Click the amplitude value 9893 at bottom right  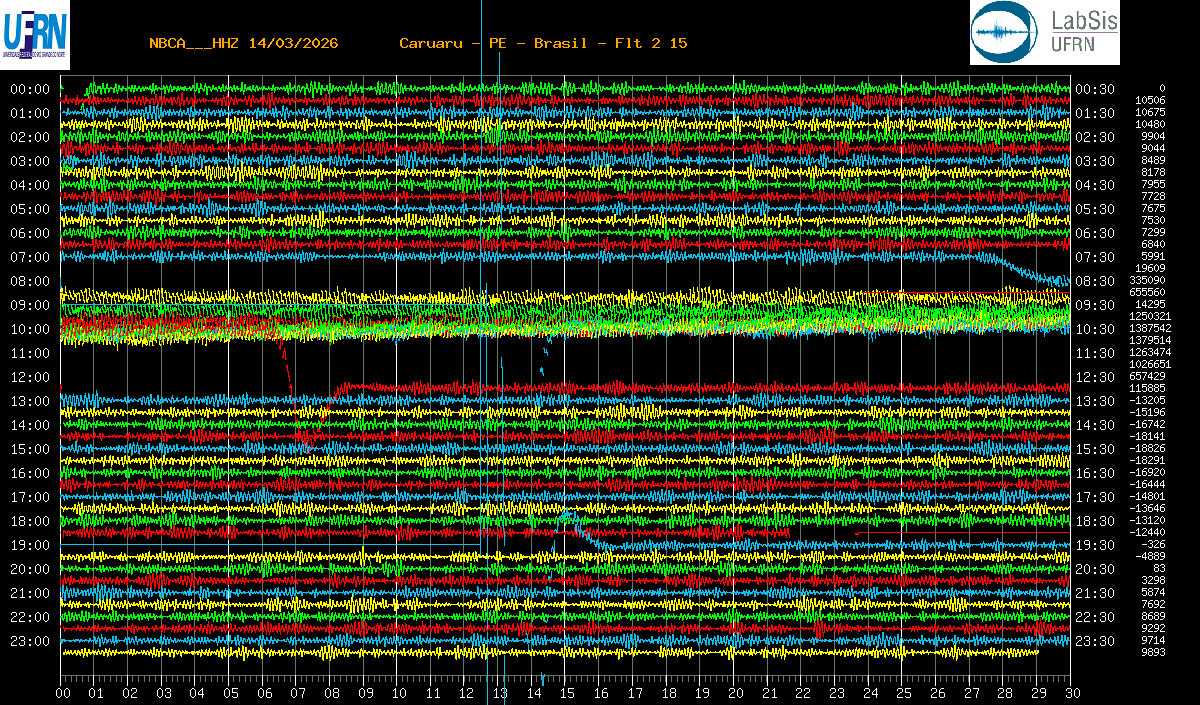[x=1153, y=652]
